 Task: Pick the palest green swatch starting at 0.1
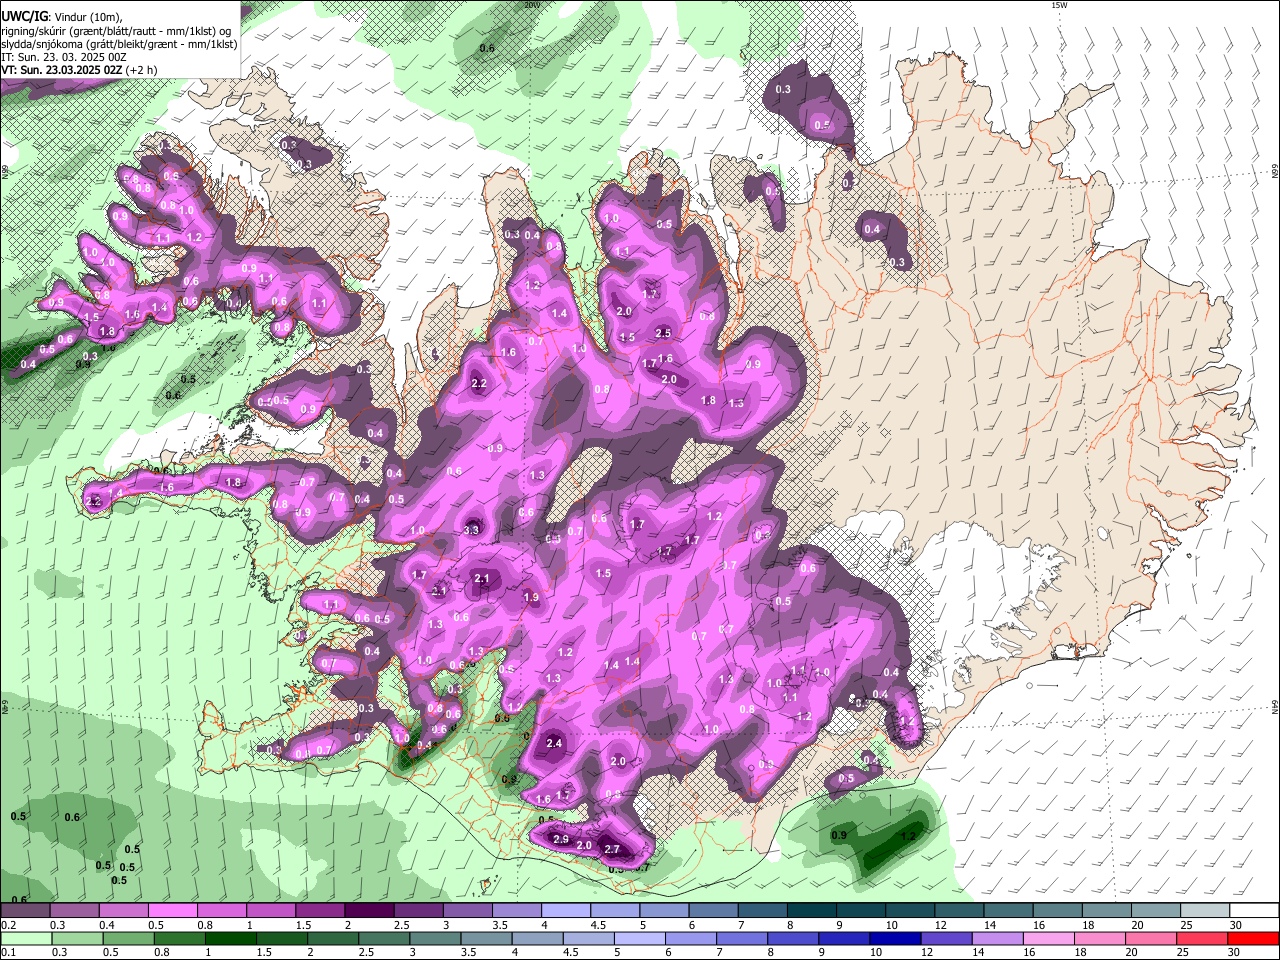[x=24, y=938]
